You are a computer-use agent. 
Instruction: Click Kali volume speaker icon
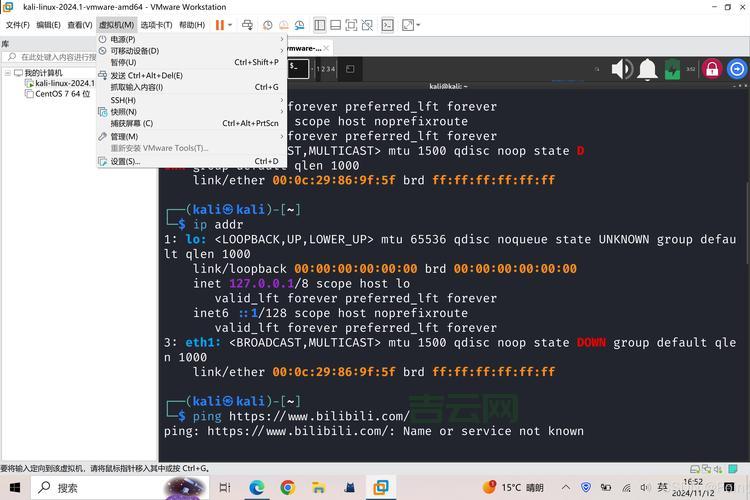click(x=621, y=69)
